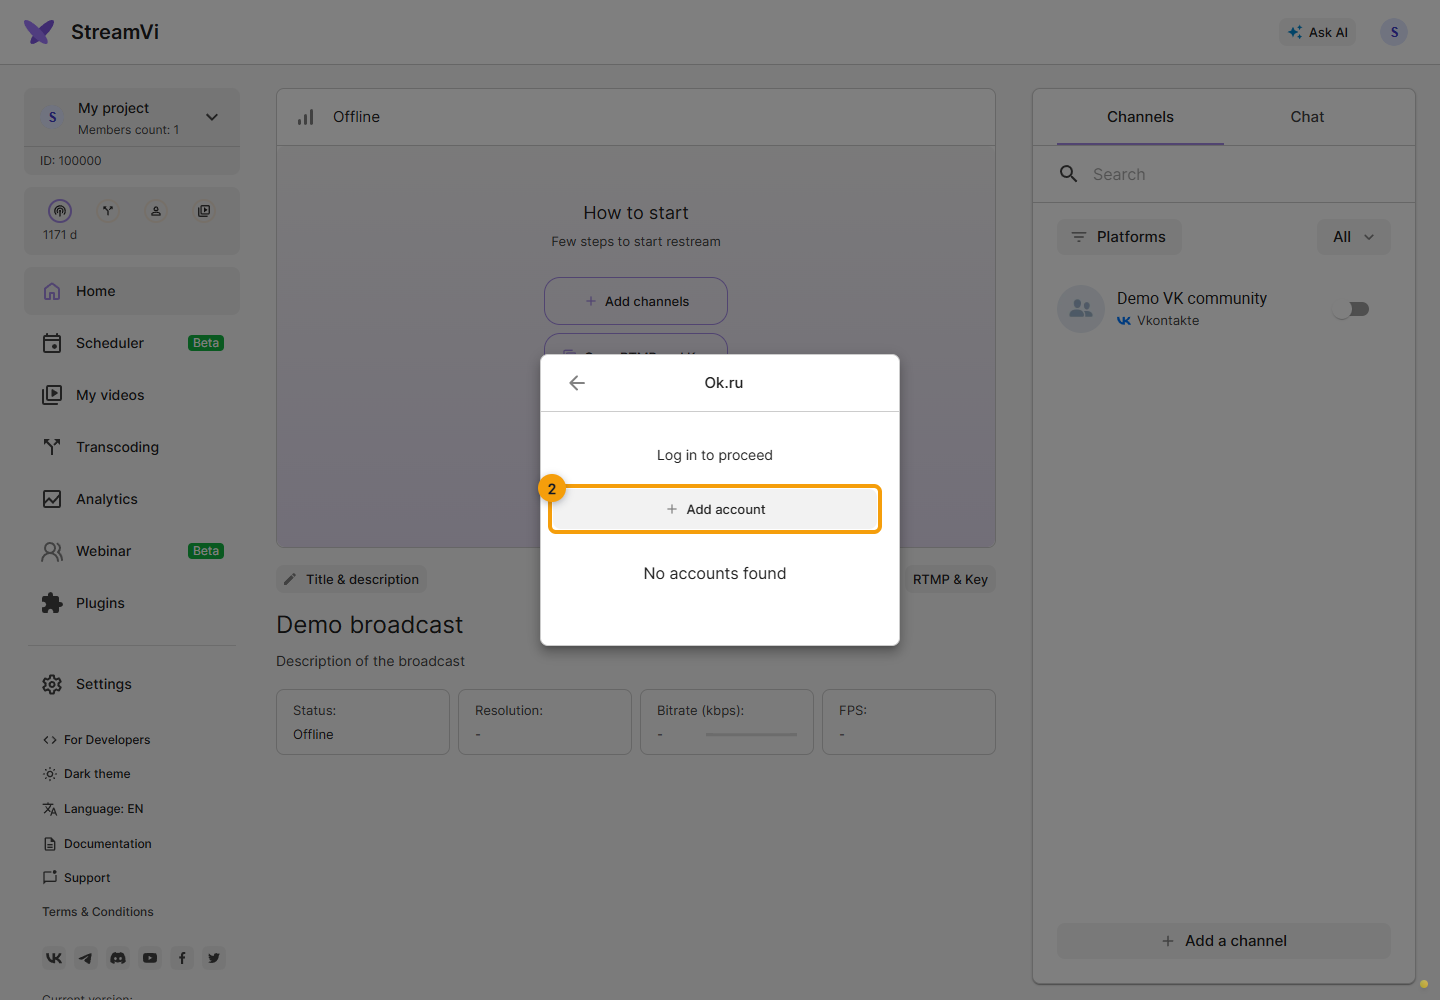Viewport: 1440px width, 1000px height.
Task: Click the Demo VK community avatar icon
Action: tap(1081, 309)
